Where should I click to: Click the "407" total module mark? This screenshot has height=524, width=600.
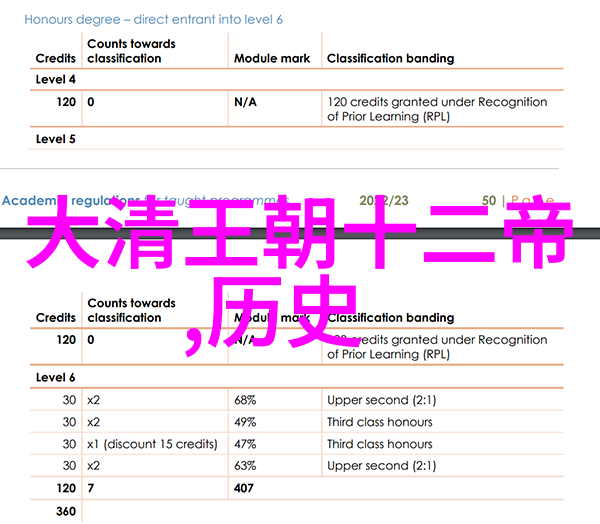click(244, 488)
